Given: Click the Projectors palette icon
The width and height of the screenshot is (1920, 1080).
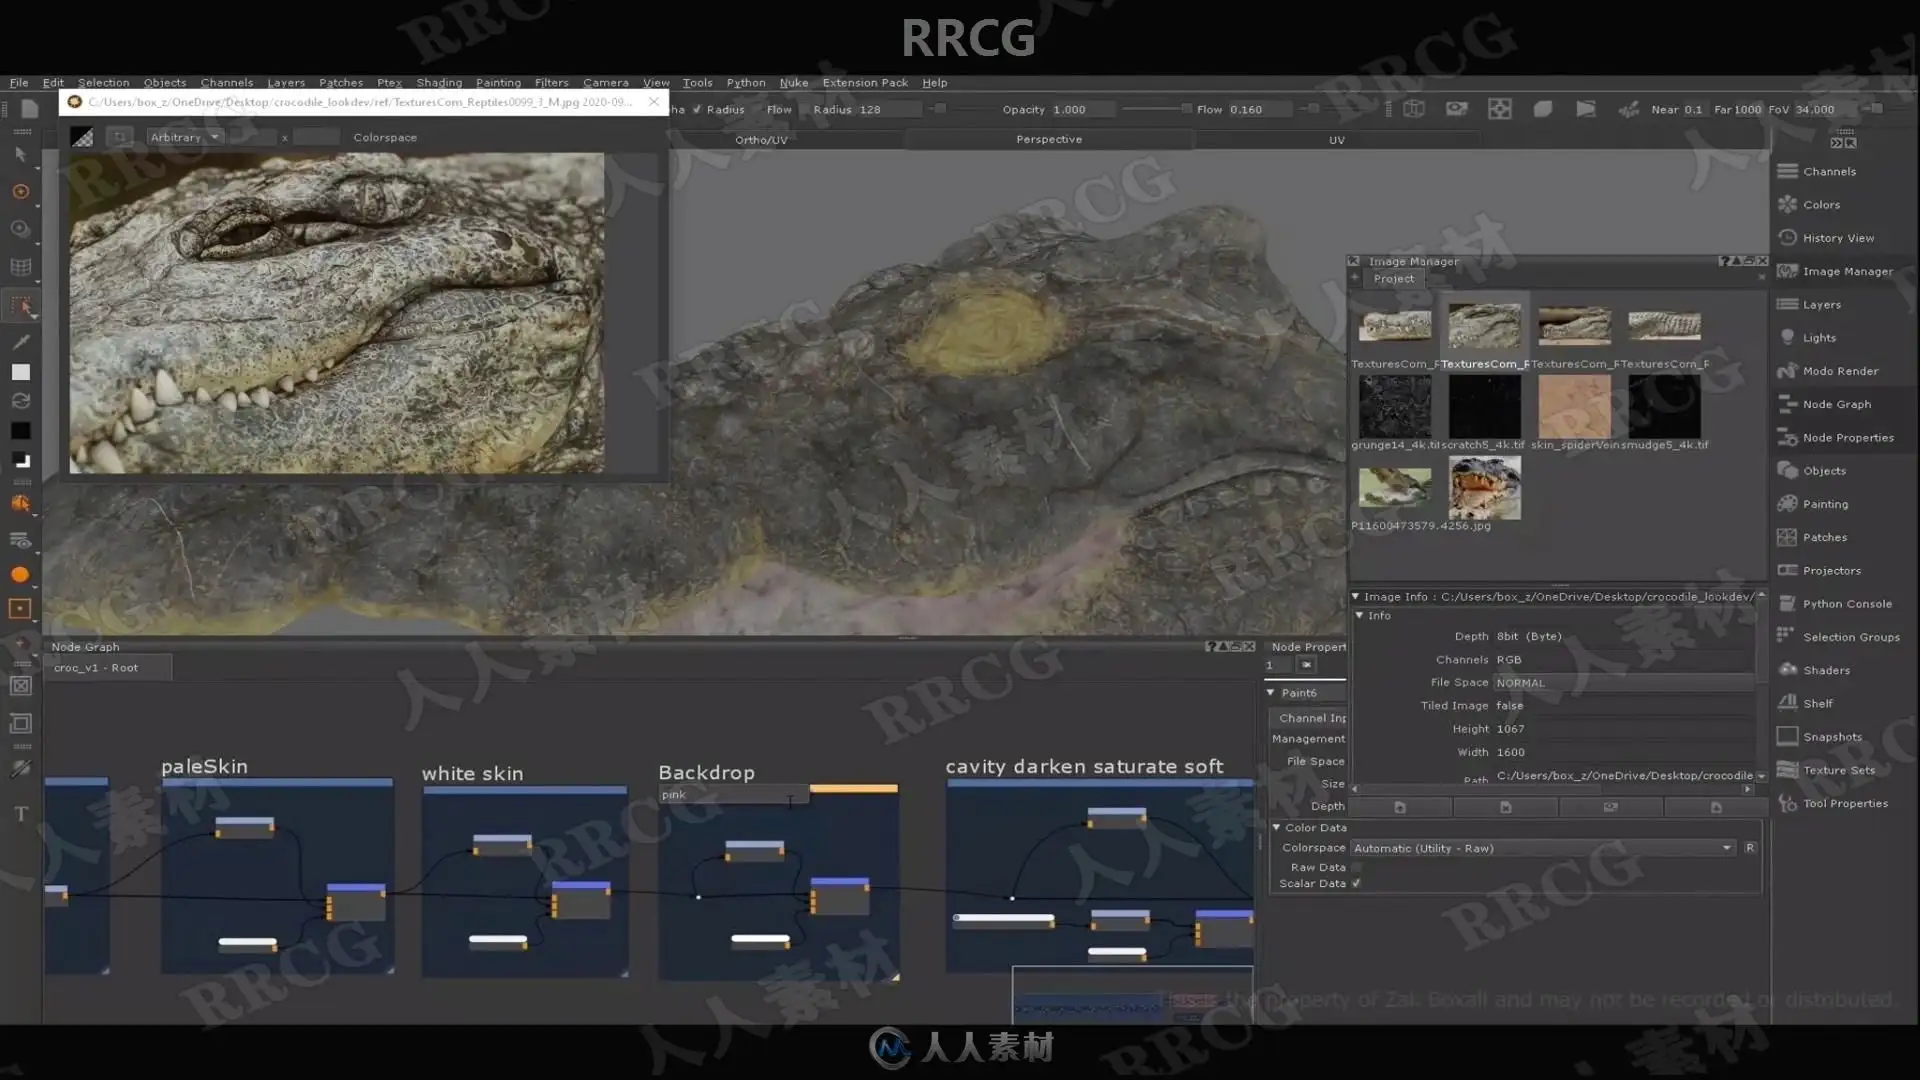Looking at the screenshot, I should point(1788,570).
